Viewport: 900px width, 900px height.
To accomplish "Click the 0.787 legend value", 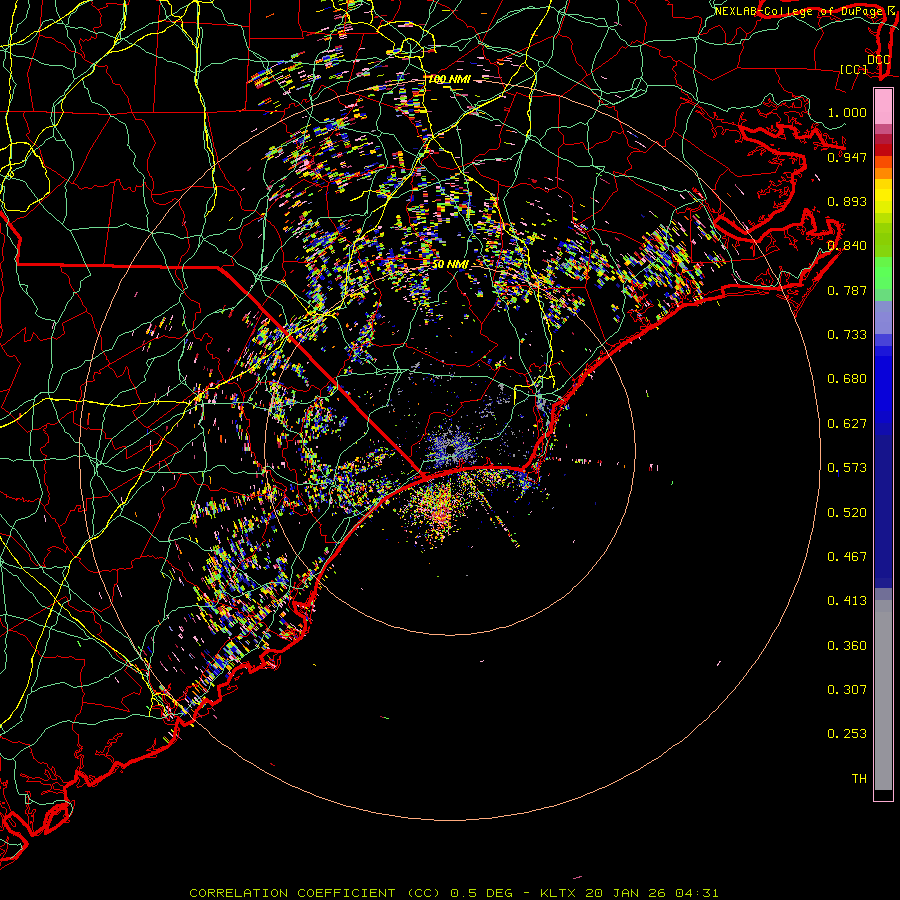I will pyautogui.click(x=847, y=290).
